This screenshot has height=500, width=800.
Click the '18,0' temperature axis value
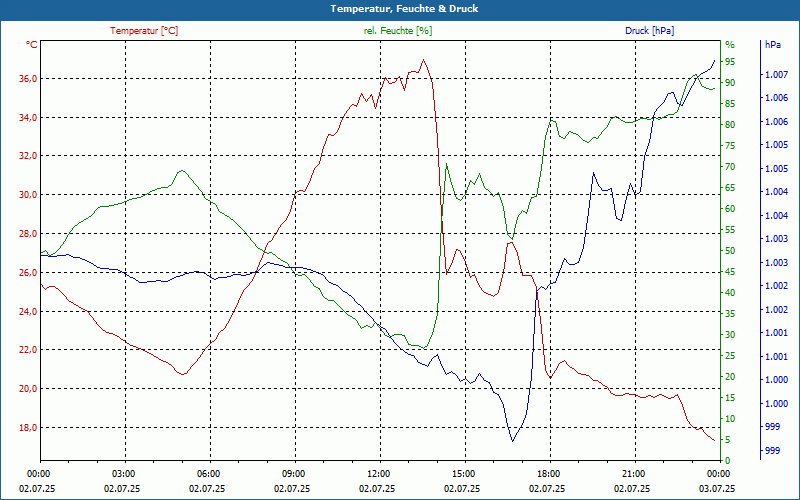coord(29,428)
